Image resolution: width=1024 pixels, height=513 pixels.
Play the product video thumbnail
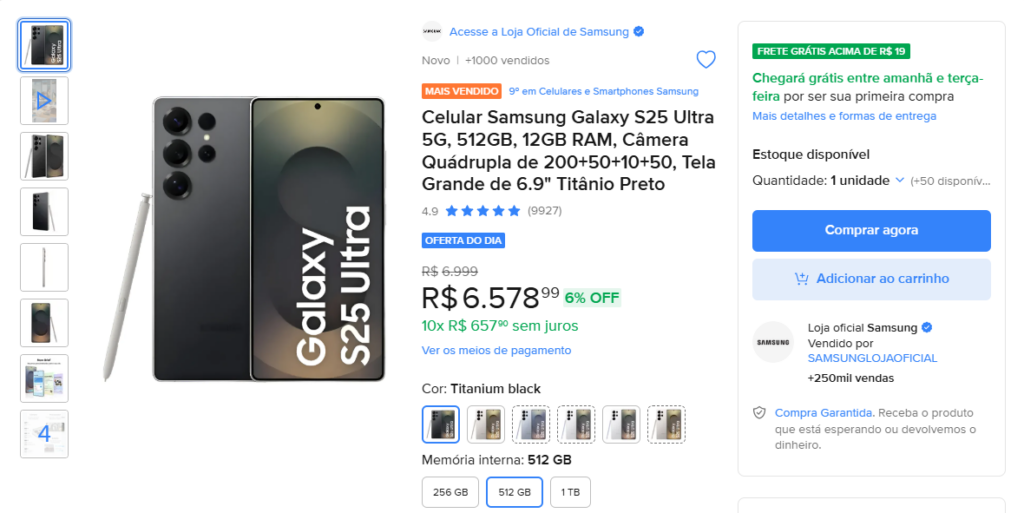point(44,101)
